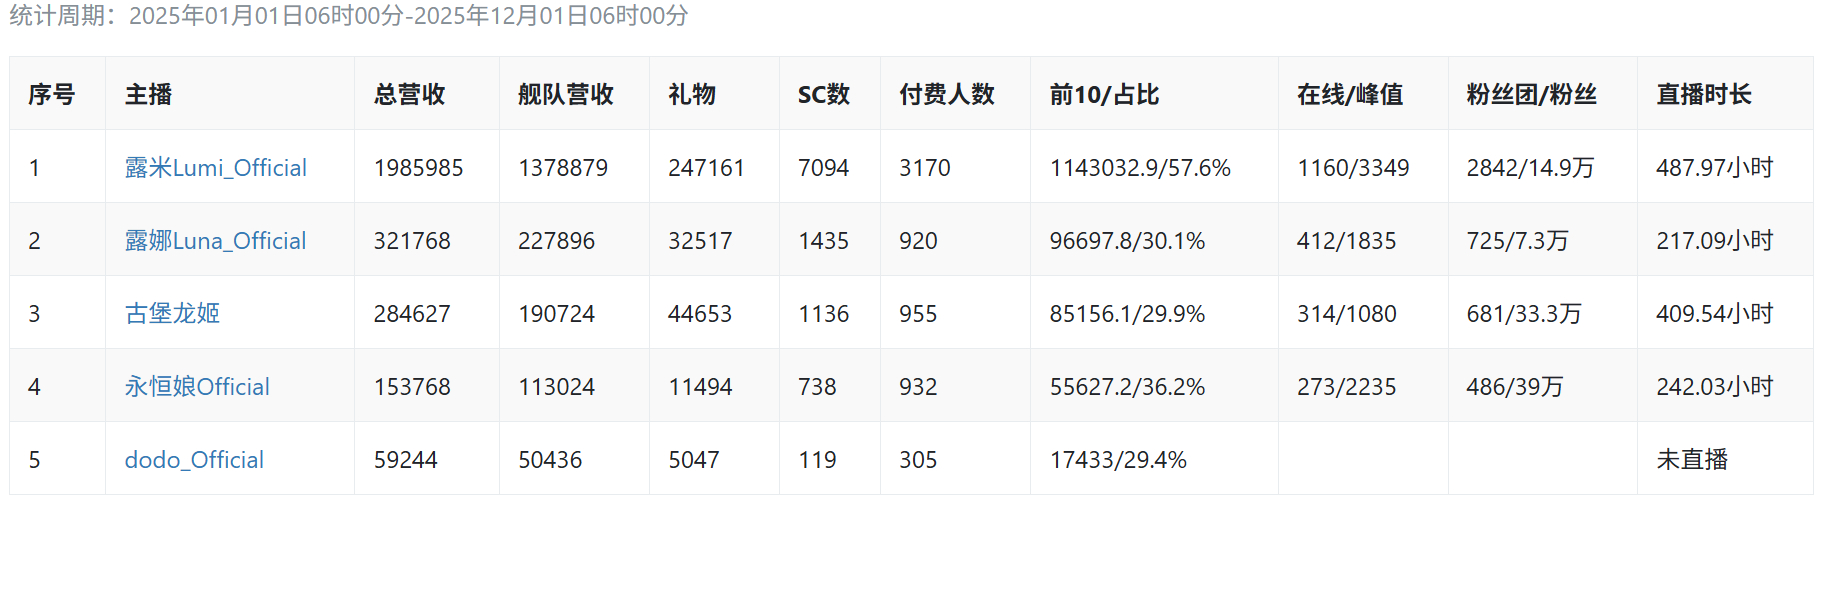Click the 礼物 column header
Screen dimensions: 1824x615
[692, 95]
